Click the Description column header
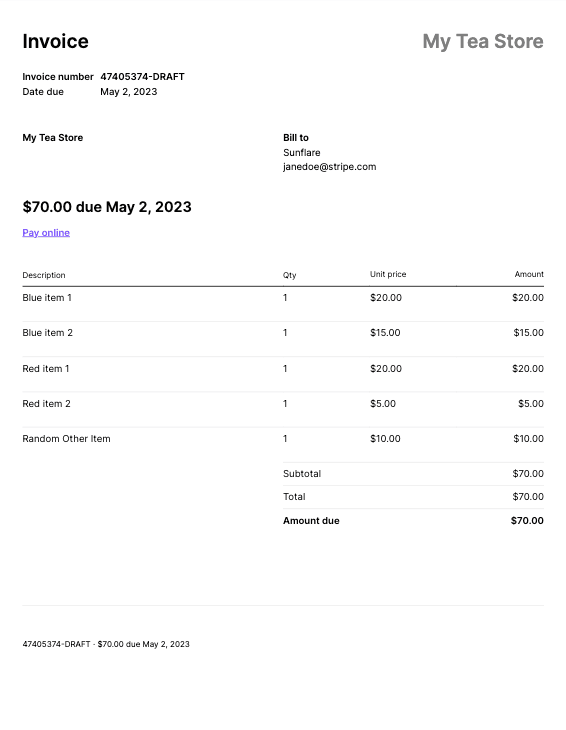The width and height of the screenshot is (566, 730). [x=44, y=275]
